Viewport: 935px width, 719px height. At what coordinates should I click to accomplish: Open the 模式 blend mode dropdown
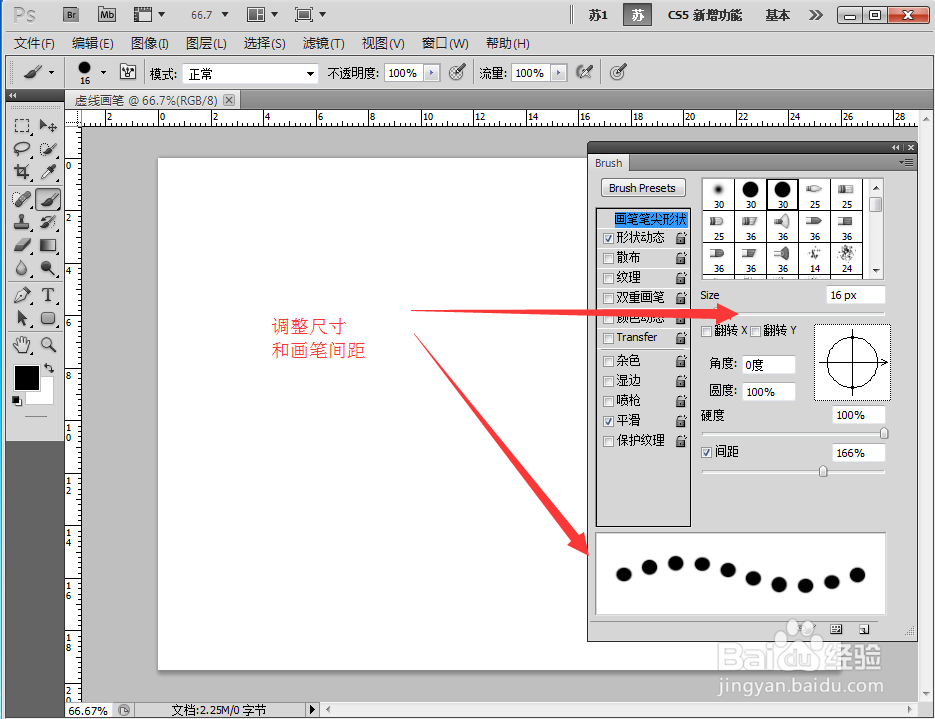click(x=250, y=74)
